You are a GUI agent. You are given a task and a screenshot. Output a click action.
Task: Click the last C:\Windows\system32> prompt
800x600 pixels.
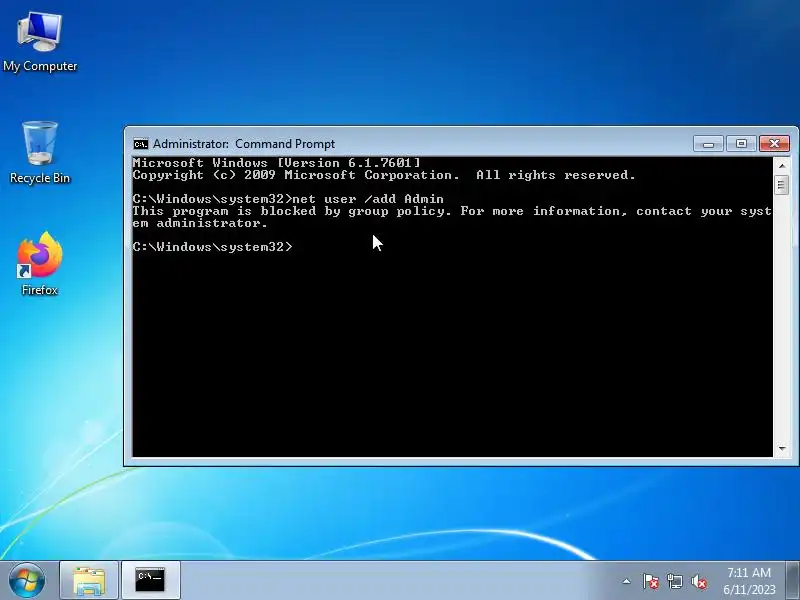pyautogui.click(x=212, y=247)
